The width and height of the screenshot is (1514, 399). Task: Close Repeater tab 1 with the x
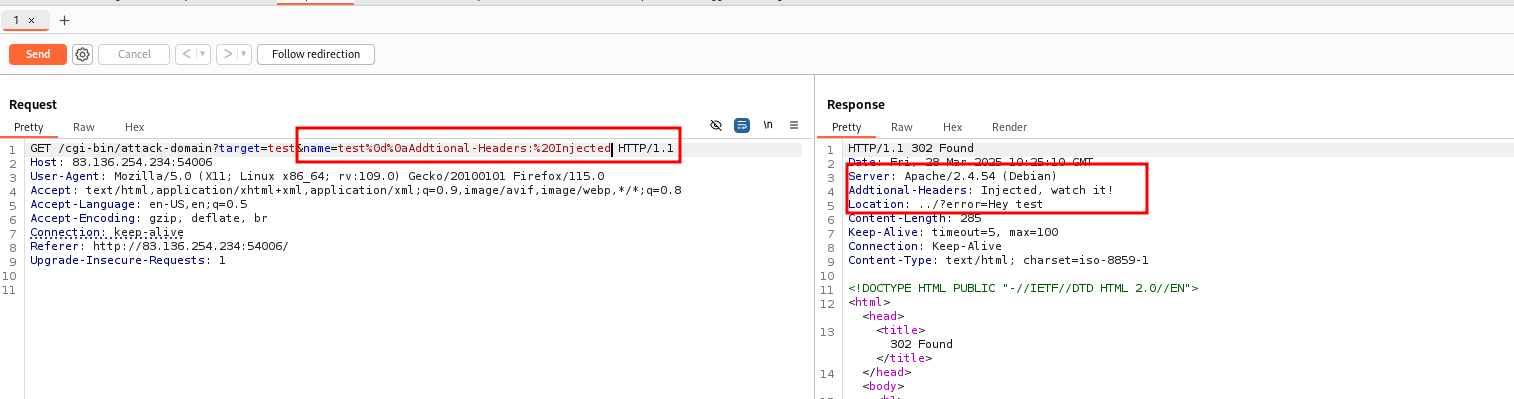(32, 20)
